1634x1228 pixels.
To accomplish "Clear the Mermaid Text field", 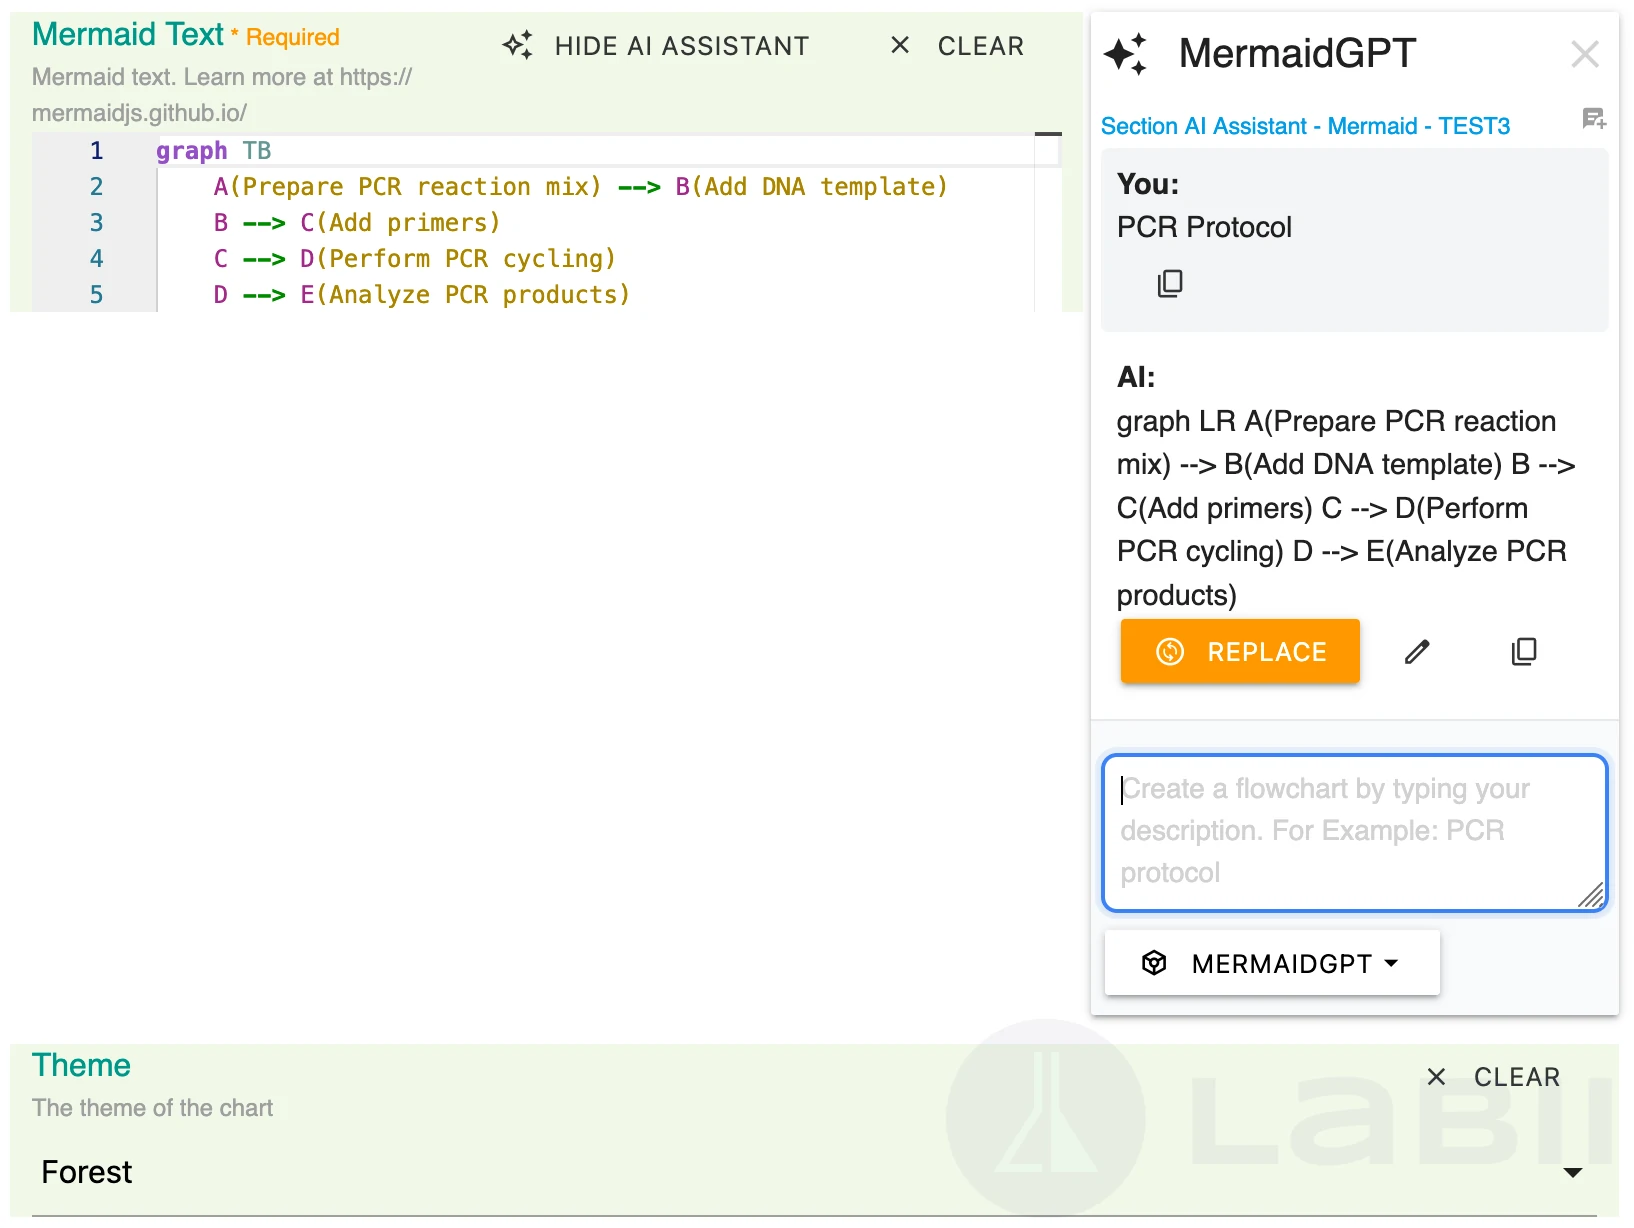I will tap(957, 46).
